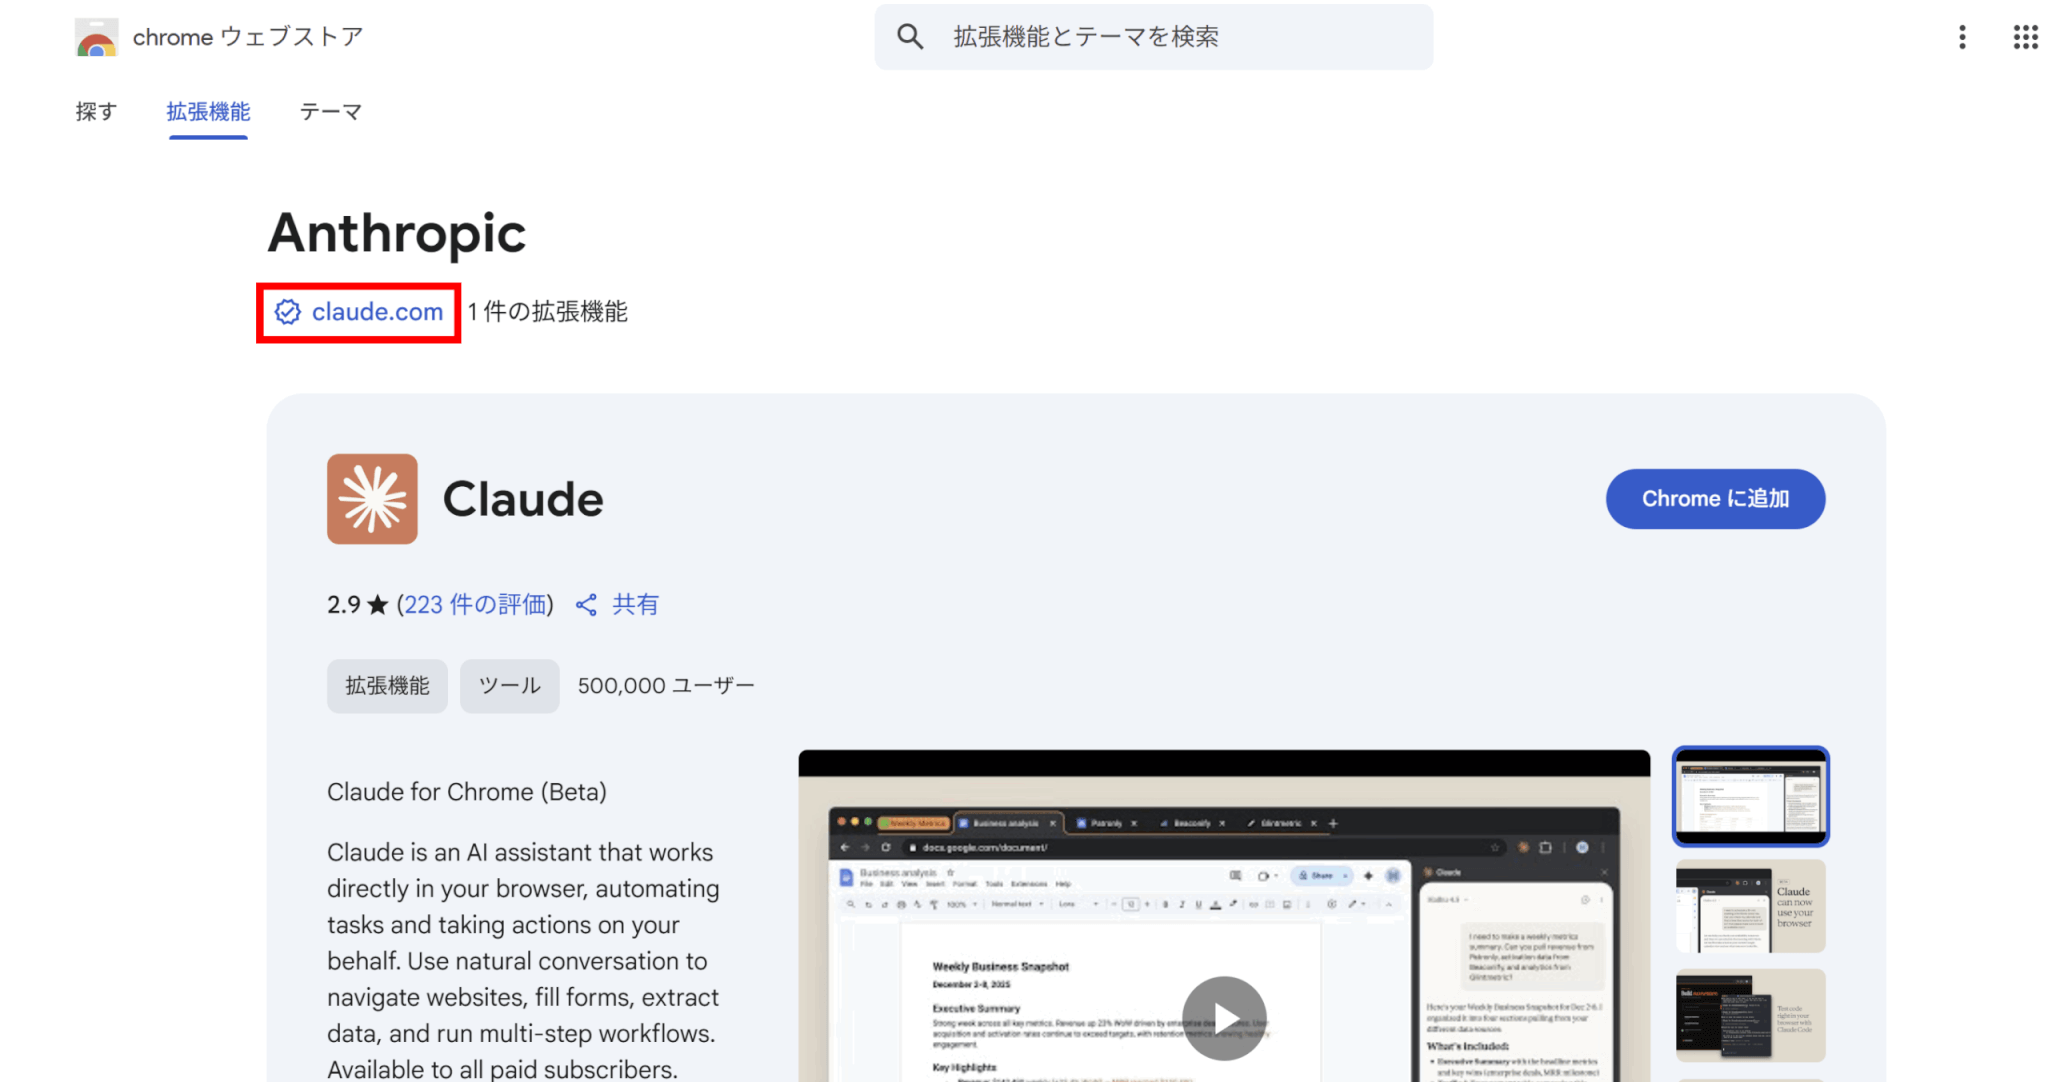Select the first screenshot thumbnail
This screenshot has width=2048, height=1082.
1750,796
